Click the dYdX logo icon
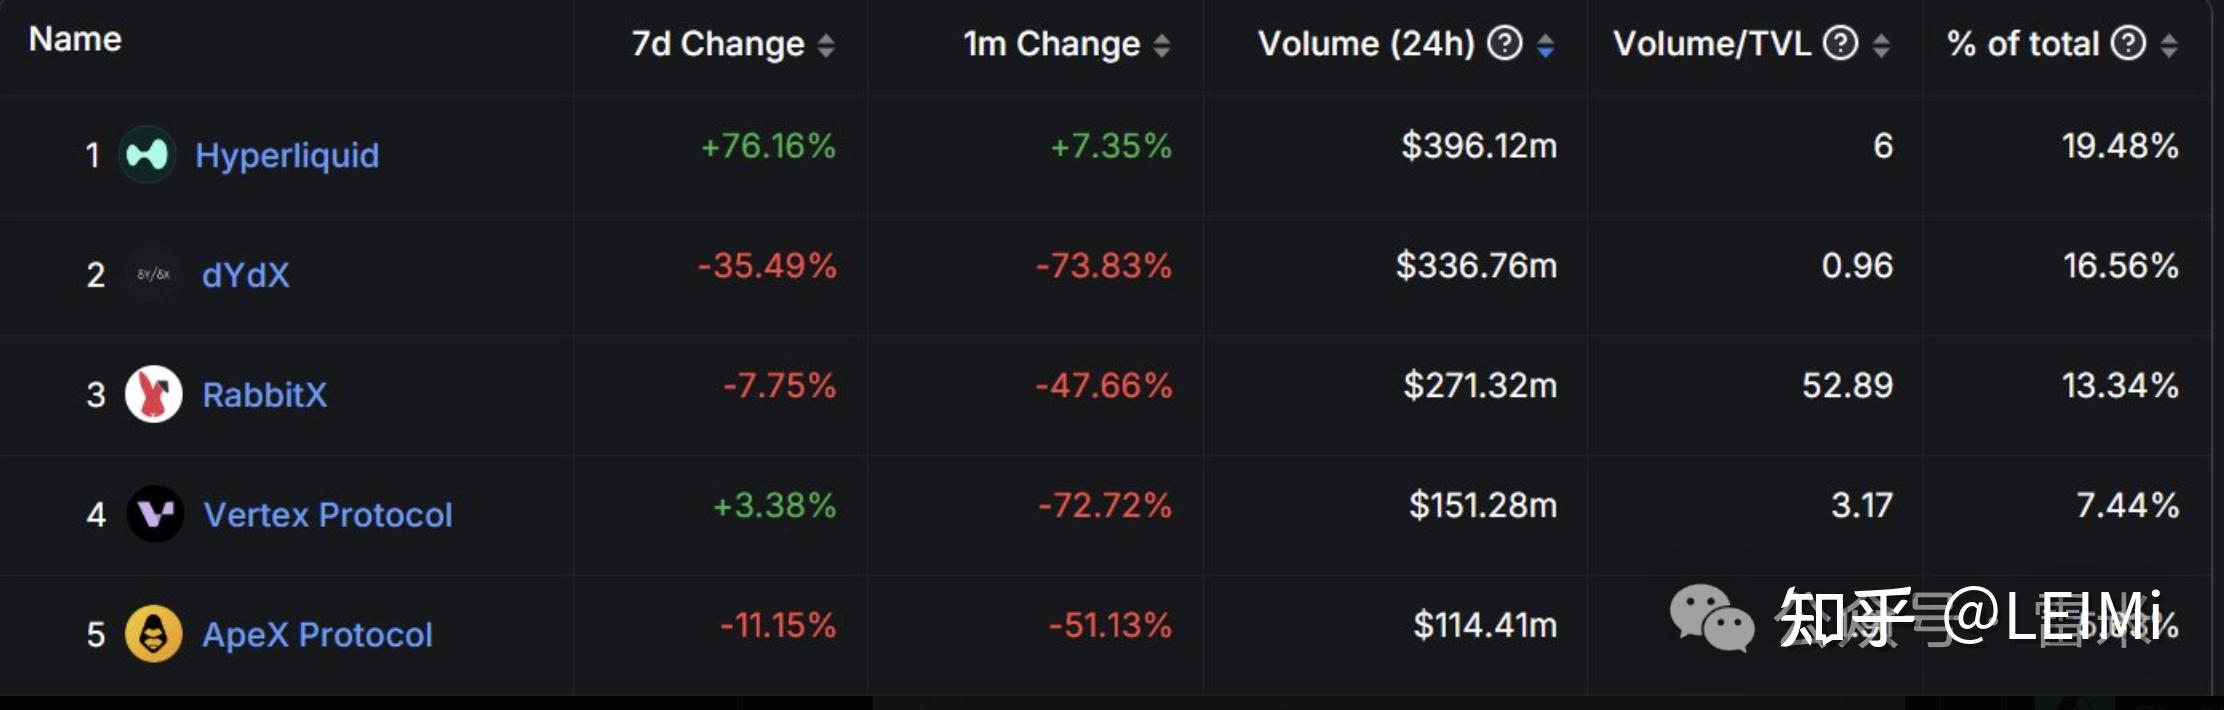 click(153, 274)
